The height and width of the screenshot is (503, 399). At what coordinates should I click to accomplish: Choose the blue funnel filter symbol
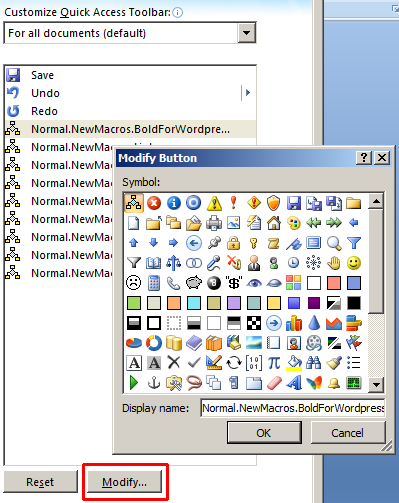[354, 243]
